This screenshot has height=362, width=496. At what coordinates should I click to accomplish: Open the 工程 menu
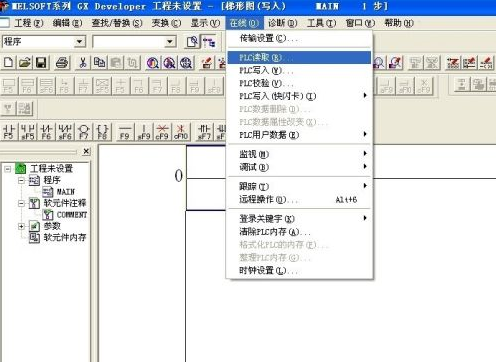click(29, 23)
